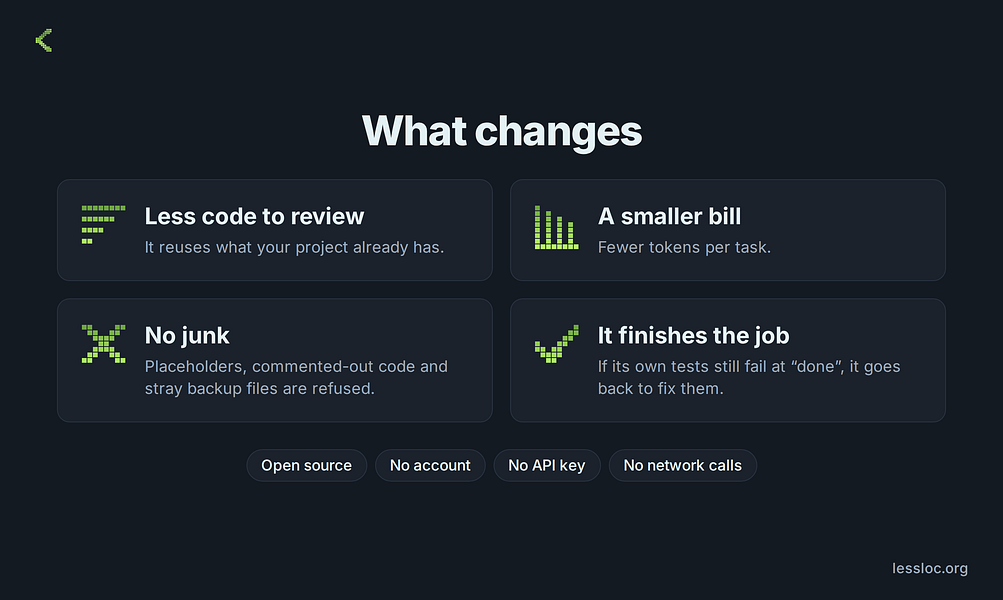Click the descending lines icon for less code
The width and height of the screenshot is (1003, 600).
[x=103, y=225]
